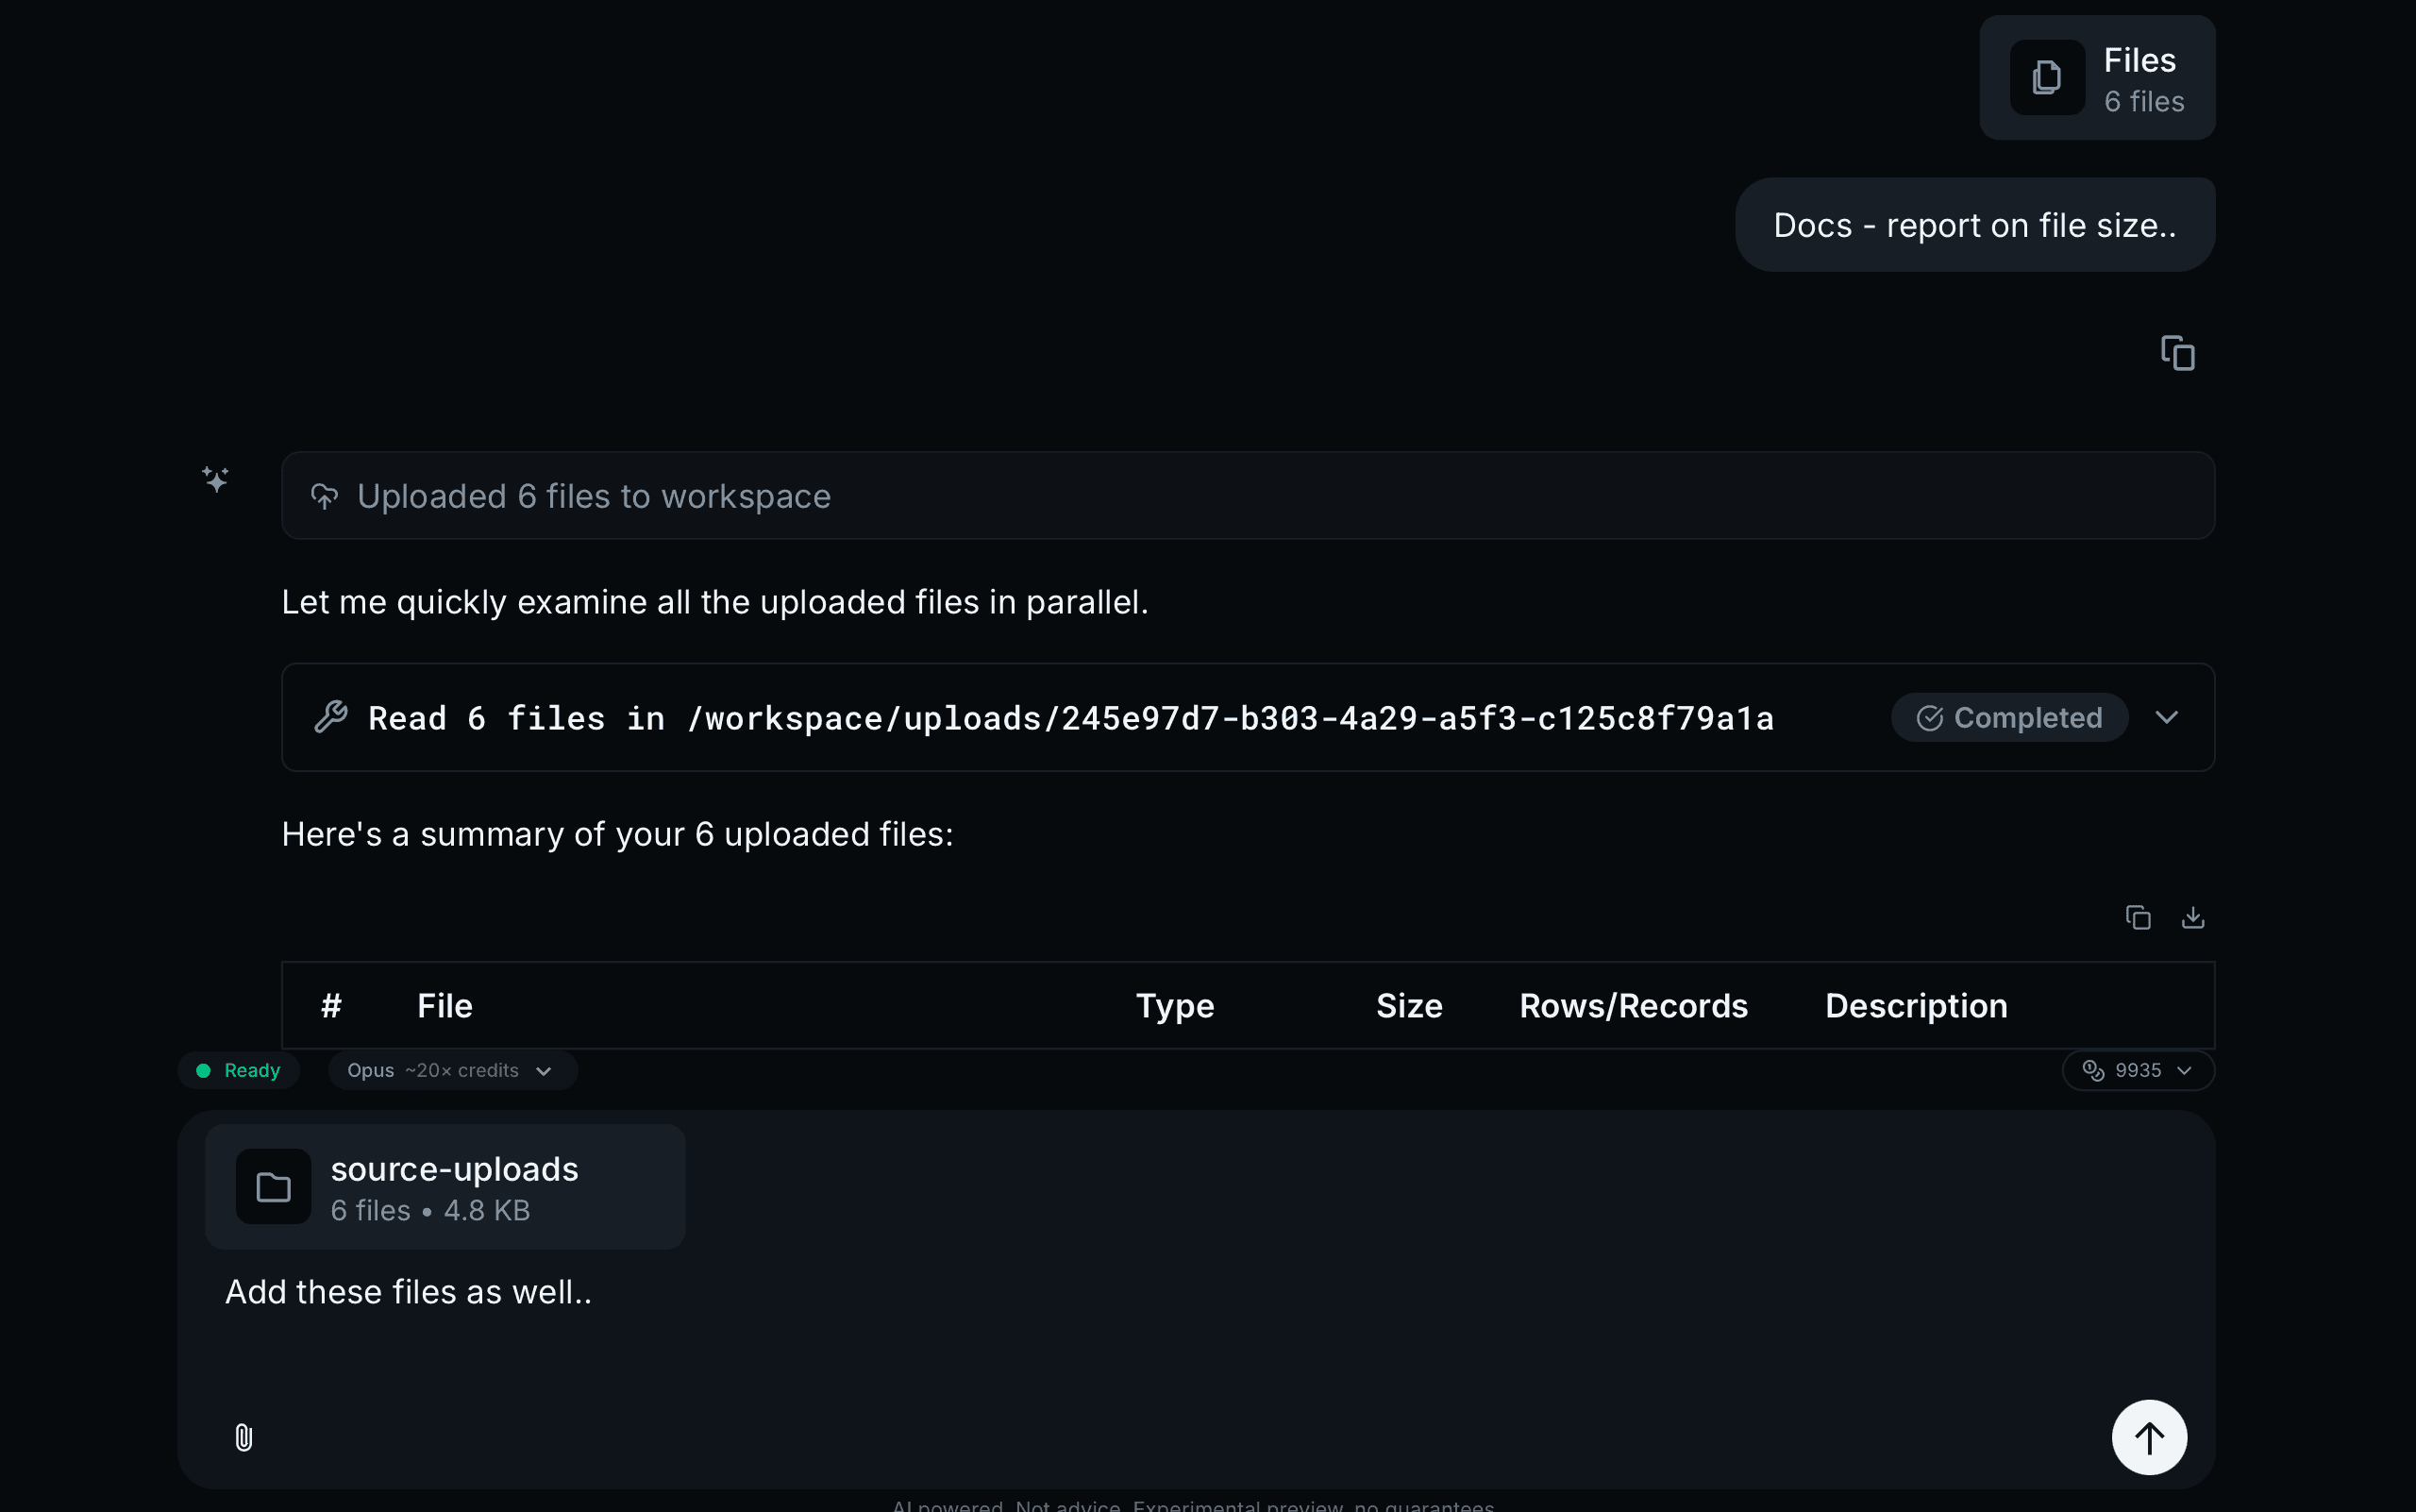Click the paperclip attach file icon
2416x1512 pixels.
pos(243,1437)
